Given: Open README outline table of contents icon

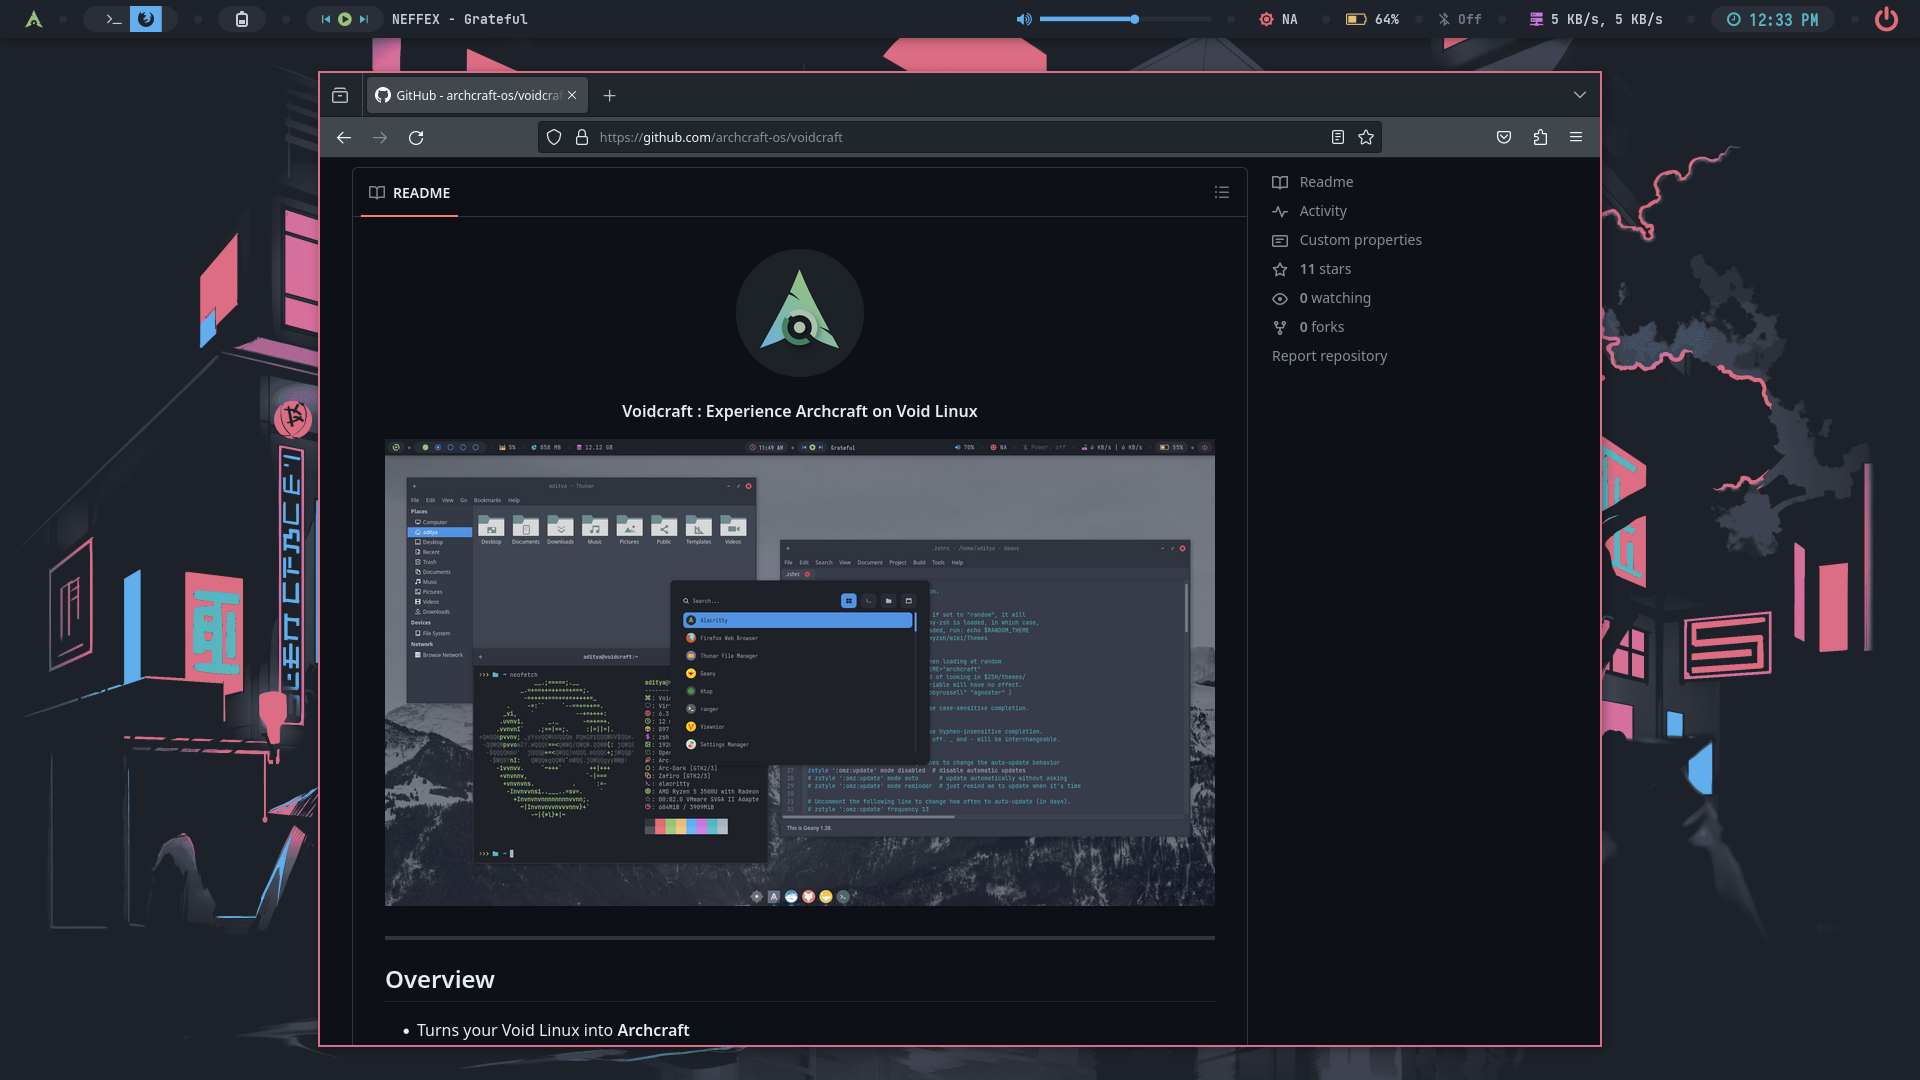Looking at the screenshot, I should point(1222,192).
